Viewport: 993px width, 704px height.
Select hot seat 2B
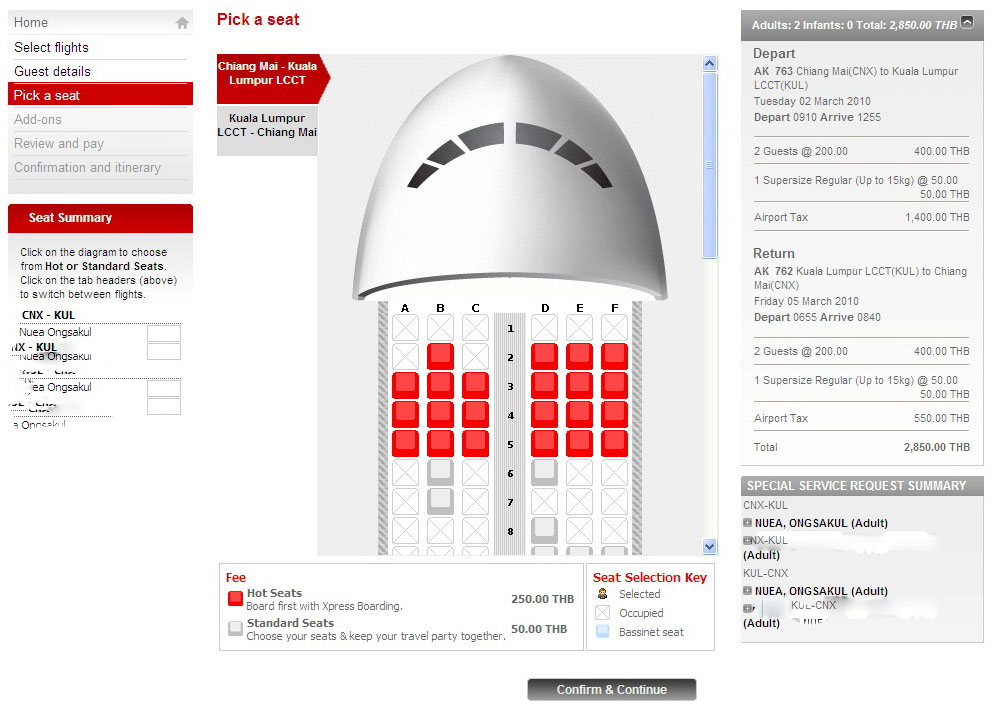click(x=440, y=356)
